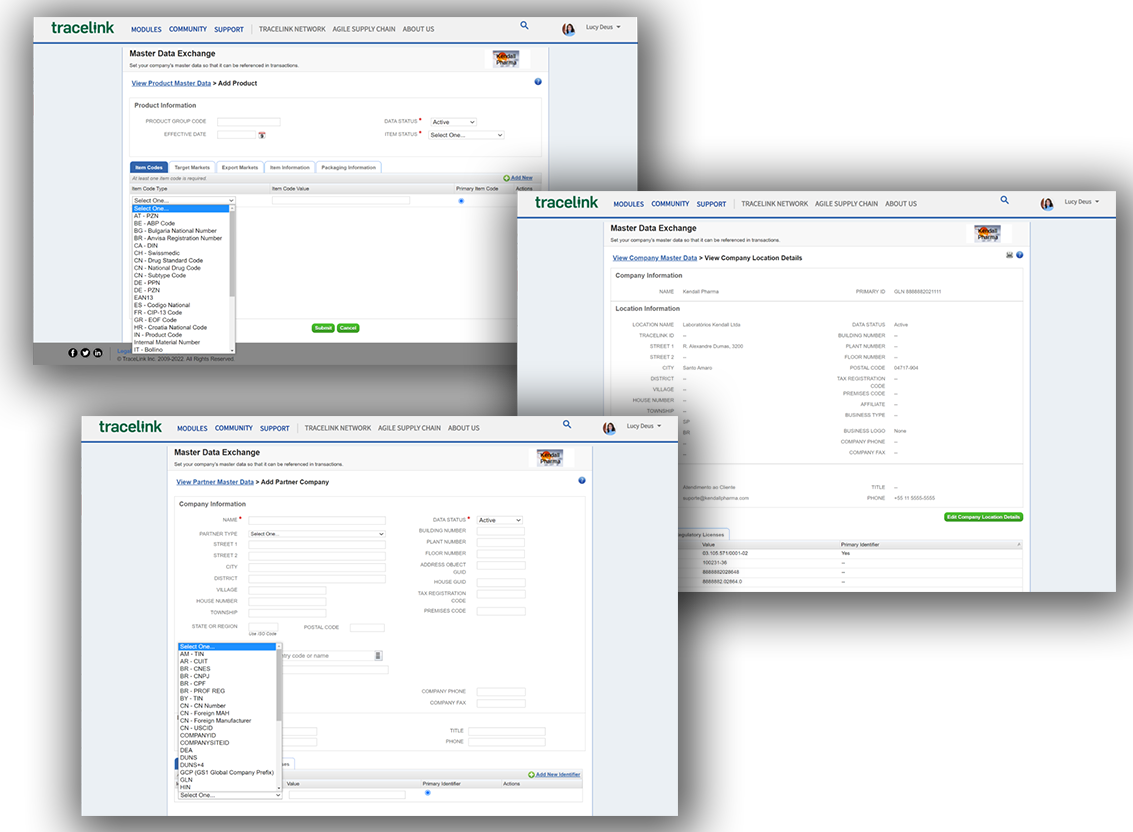Collapse the Item Code Type dropdown
This screenshot has width=1133, height=832.
tap(184, 200)
